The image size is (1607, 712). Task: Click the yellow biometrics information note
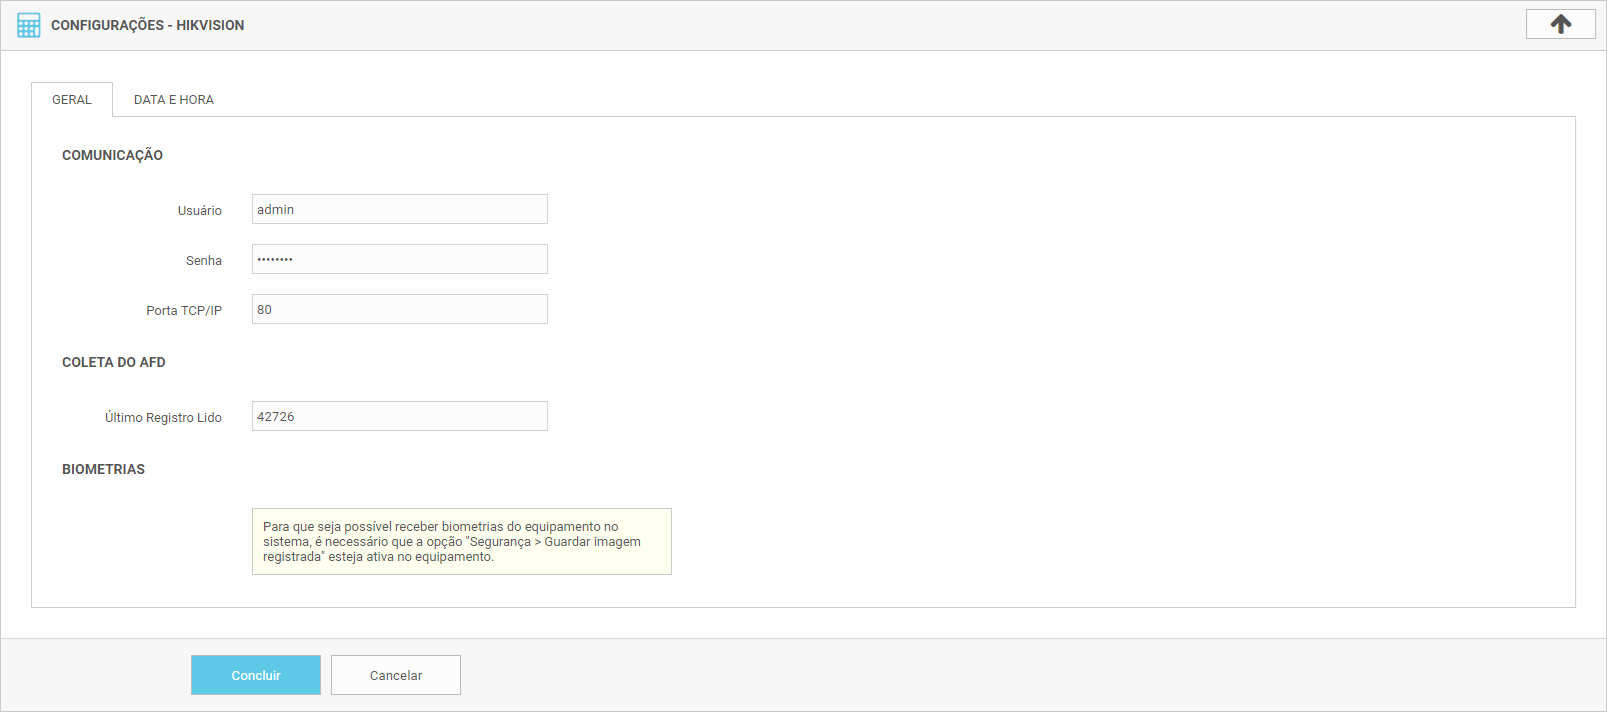pos(461,541)
